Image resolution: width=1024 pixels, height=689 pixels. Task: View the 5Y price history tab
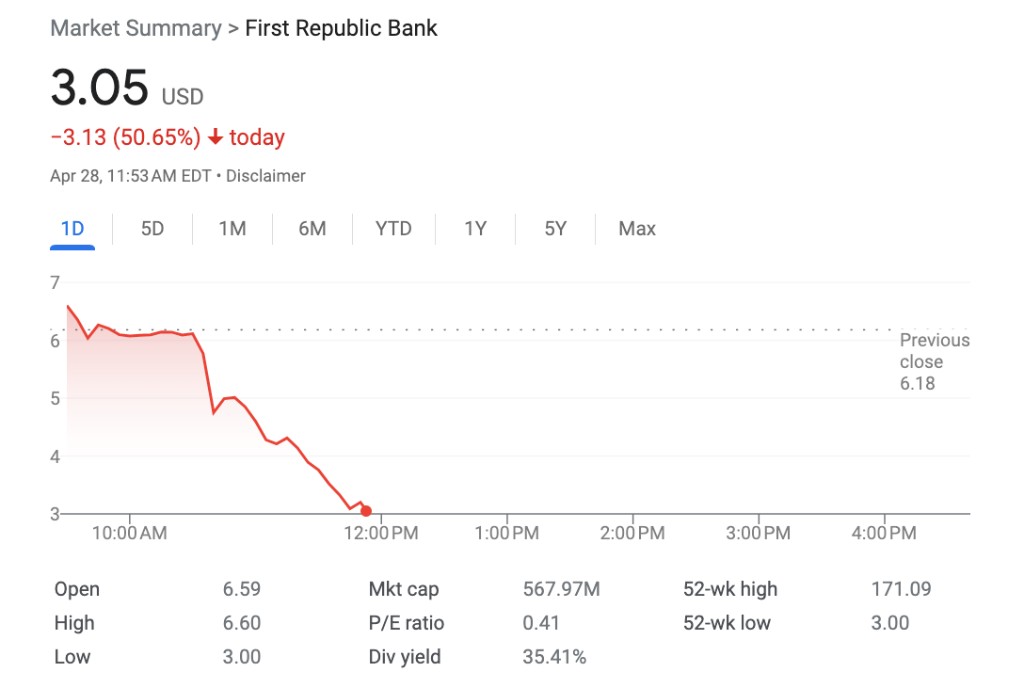coord(555,229)
